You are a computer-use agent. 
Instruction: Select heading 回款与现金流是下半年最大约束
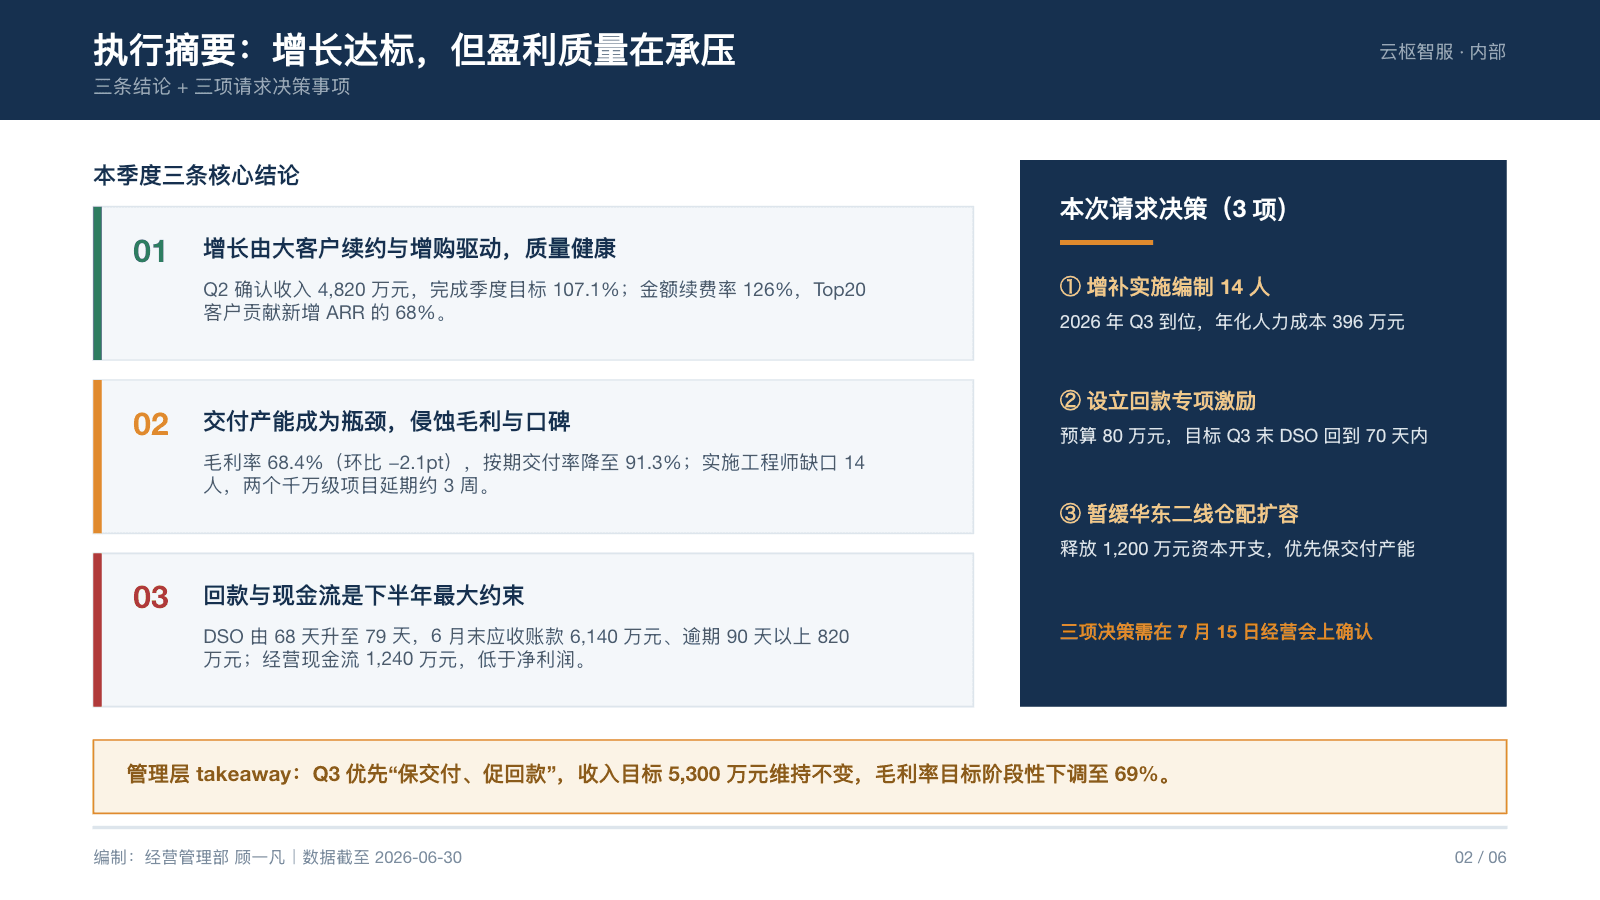click(364, 596)
